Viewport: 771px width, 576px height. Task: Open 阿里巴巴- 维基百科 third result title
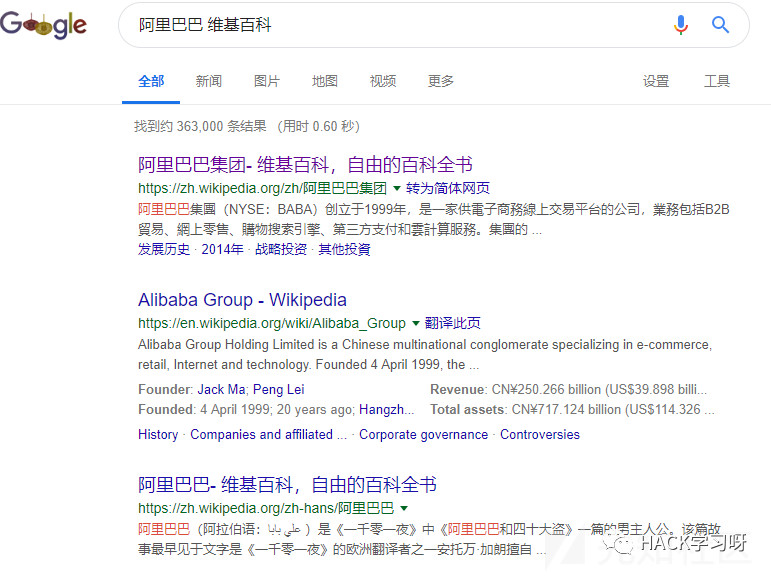coord(287,485)
